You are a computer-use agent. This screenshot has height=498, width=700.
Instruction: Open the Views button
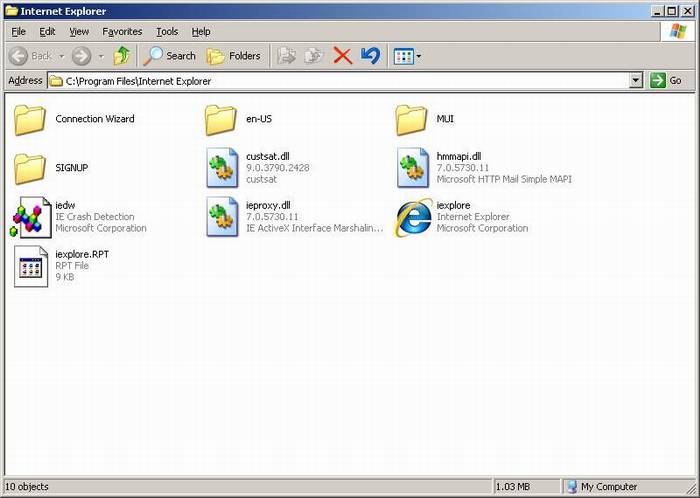click(404, 56)
